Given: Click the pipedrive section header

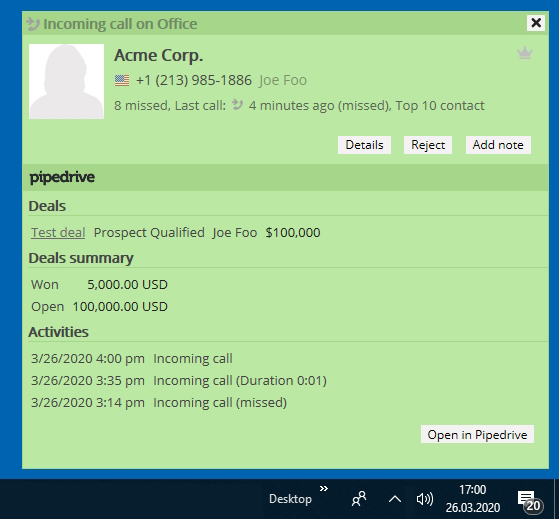Looking at the screenshot, I should [285, 177].
